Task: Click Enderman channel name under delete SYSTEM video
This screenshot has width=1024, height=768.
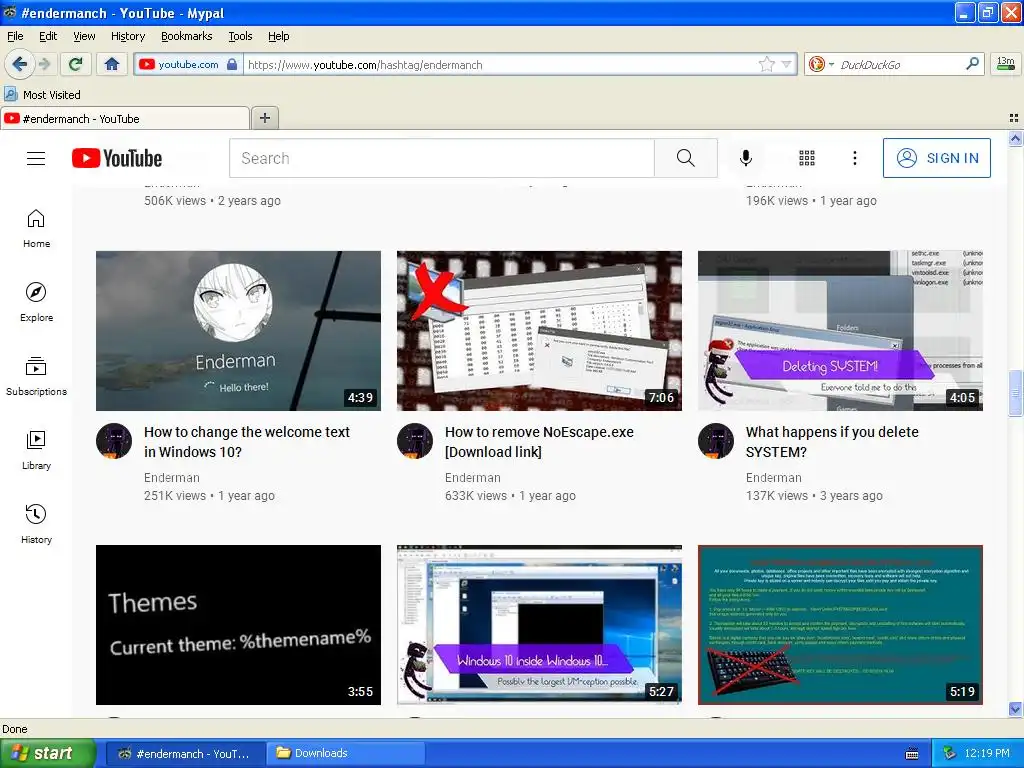Action: click(x=774, y=478)
